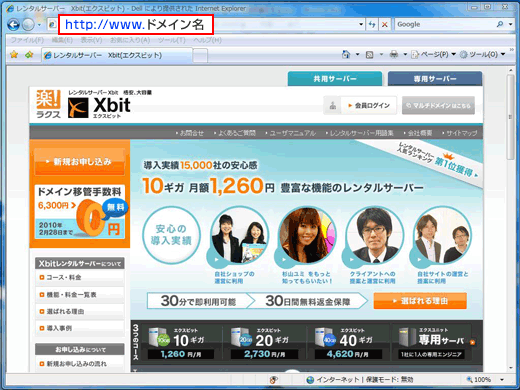The width and height of the screenshot is (520, 390).
Task: Open 機能・料金一覧表 in the sidebar
Action: click(71, 295)
